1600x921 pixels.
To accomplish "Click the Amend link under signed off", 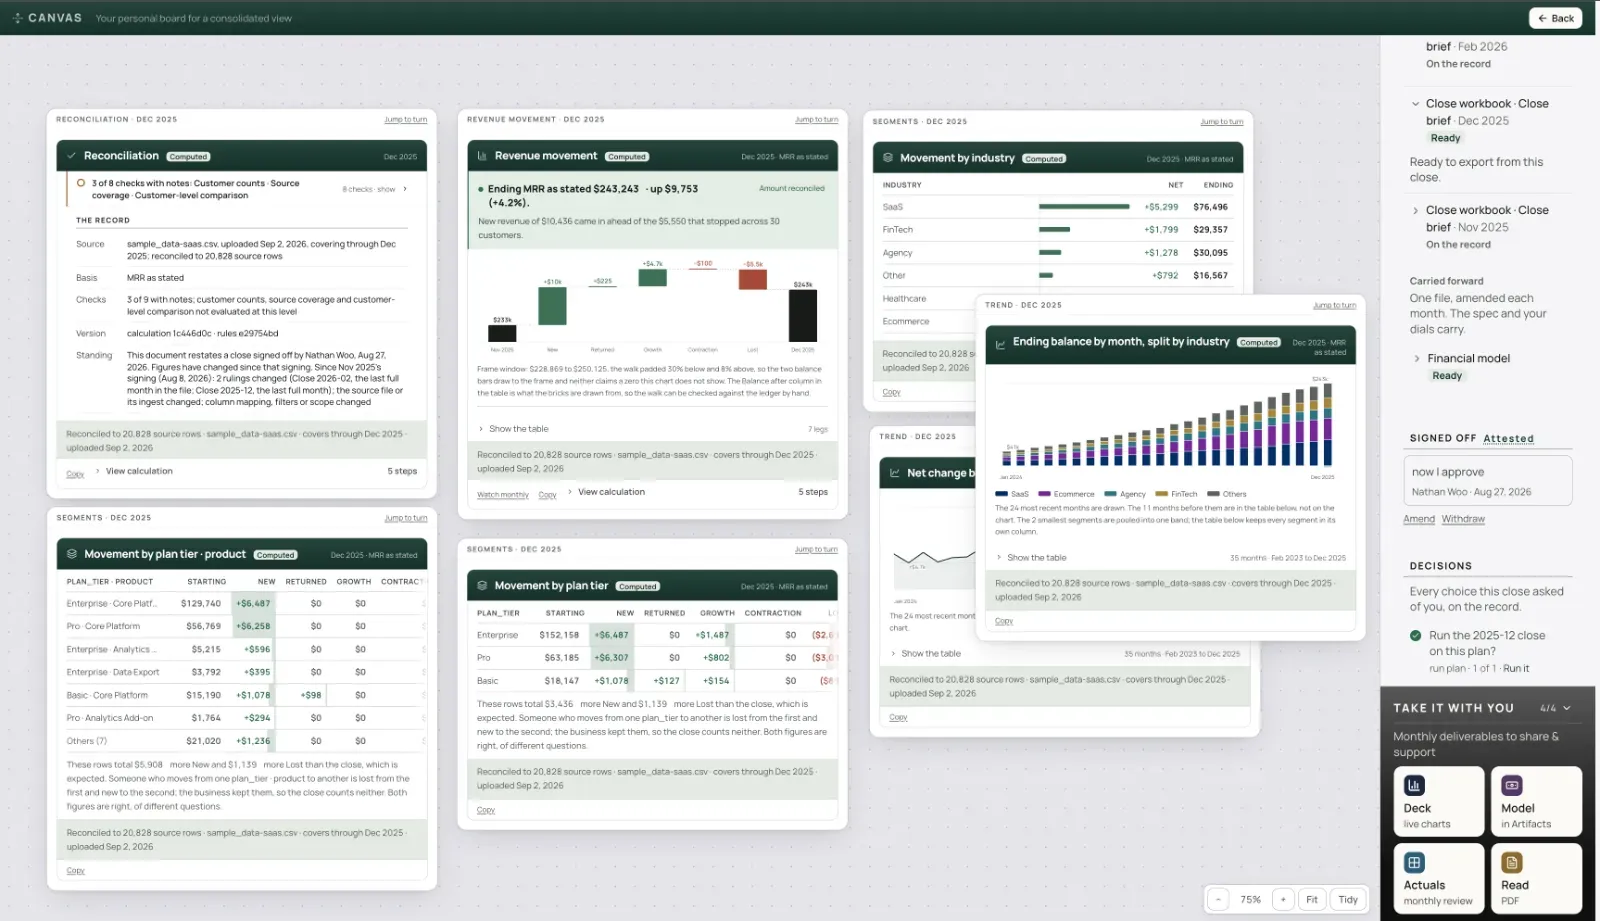I will (x=1419, y=519).
